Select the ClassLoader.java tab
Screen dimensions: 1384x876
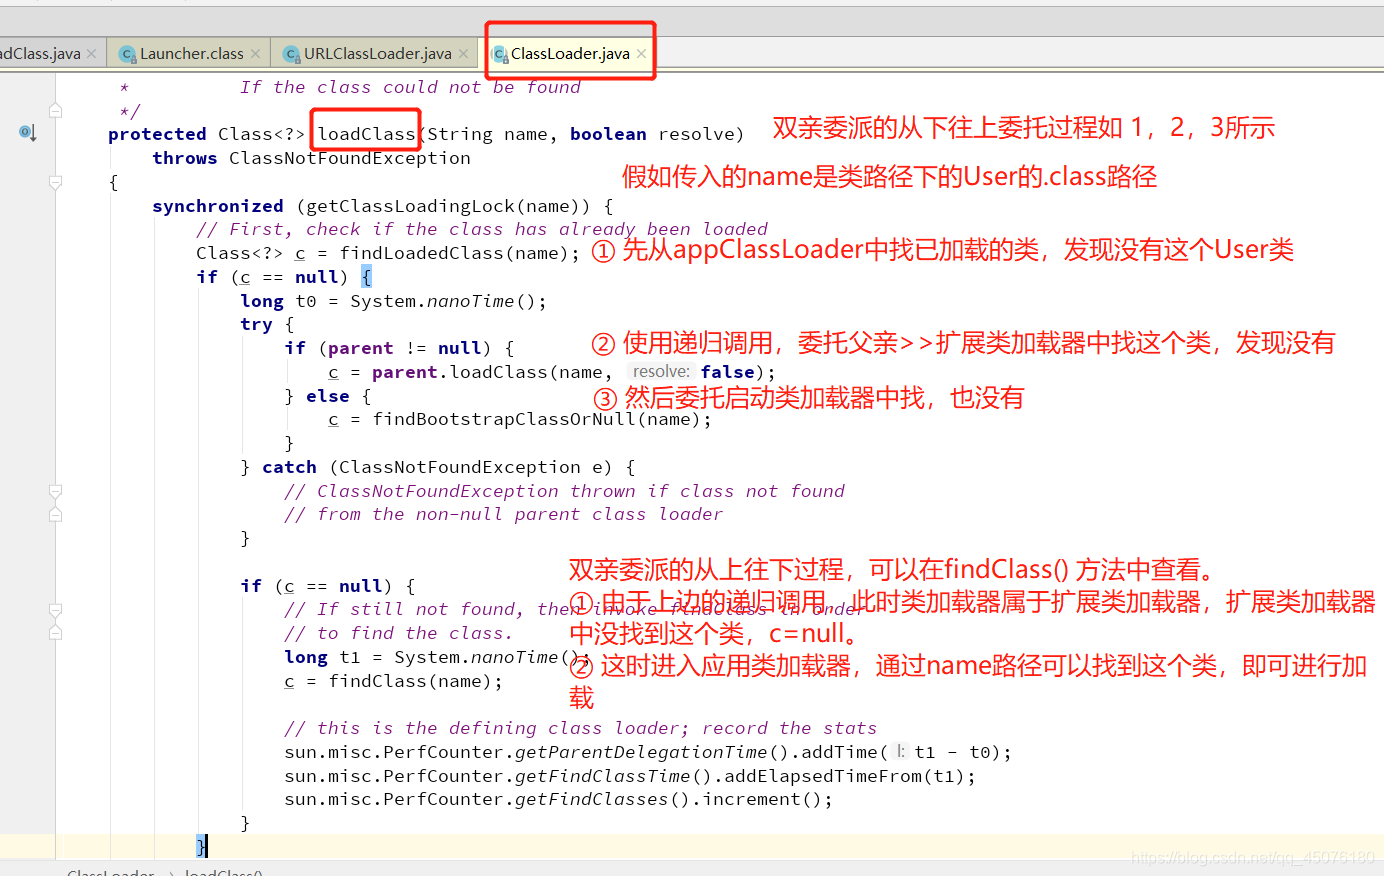point(570,54)
